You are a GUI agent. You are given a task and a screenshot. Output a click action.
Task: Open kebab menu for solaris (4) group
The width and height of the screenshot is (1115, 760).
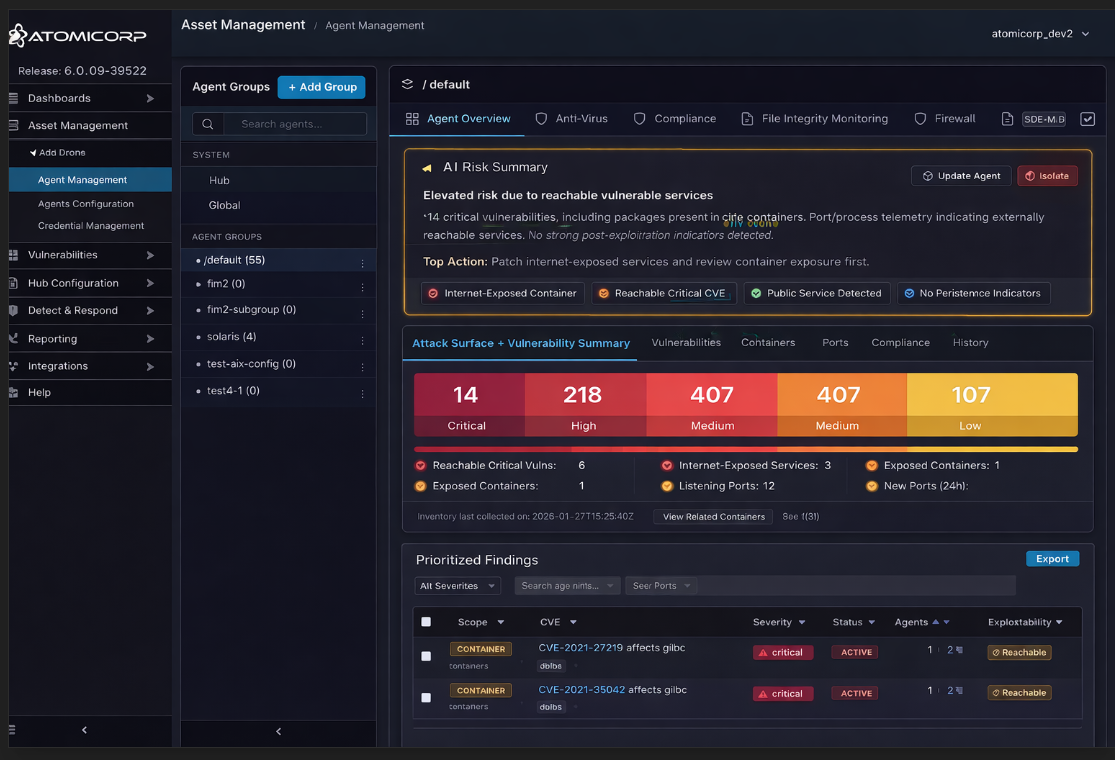[362, 341]
